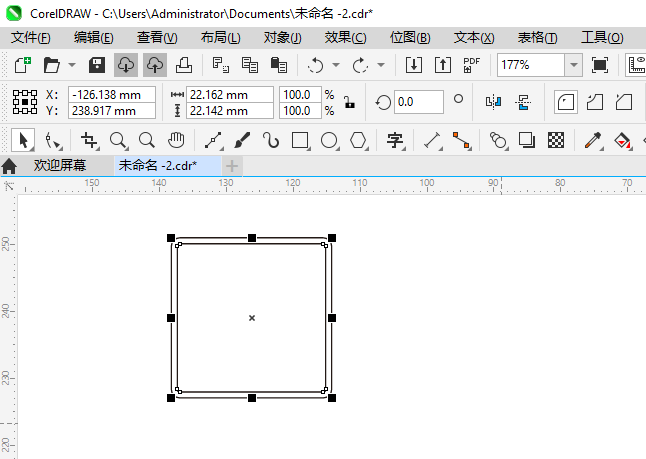The image size is (646, 459).
Task: Undo the last action
Action: pos(316,65)
